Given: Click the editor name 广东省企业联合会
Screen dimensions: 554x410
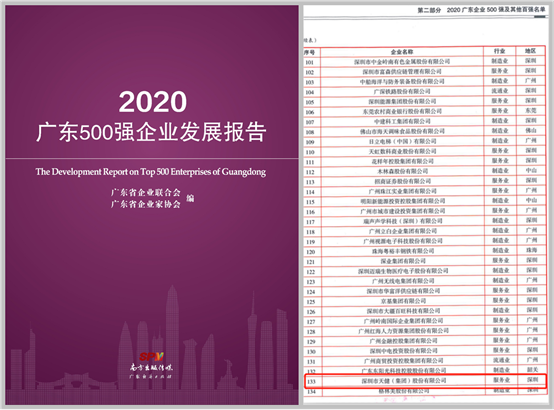Looking at the screenshot, I should 146,193.
